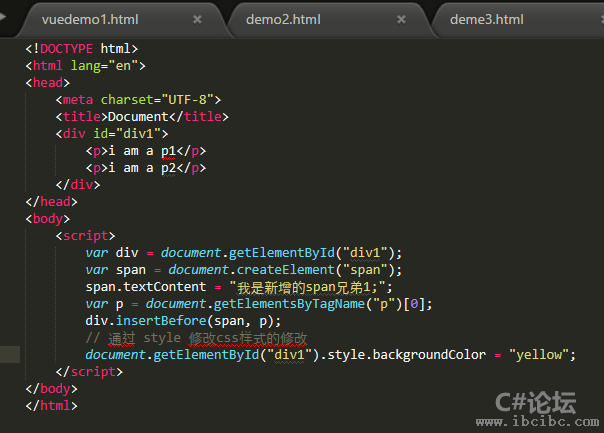Place cursor on the meta charset UTF-8 line

pyautogui.click(x=138, y=99)
